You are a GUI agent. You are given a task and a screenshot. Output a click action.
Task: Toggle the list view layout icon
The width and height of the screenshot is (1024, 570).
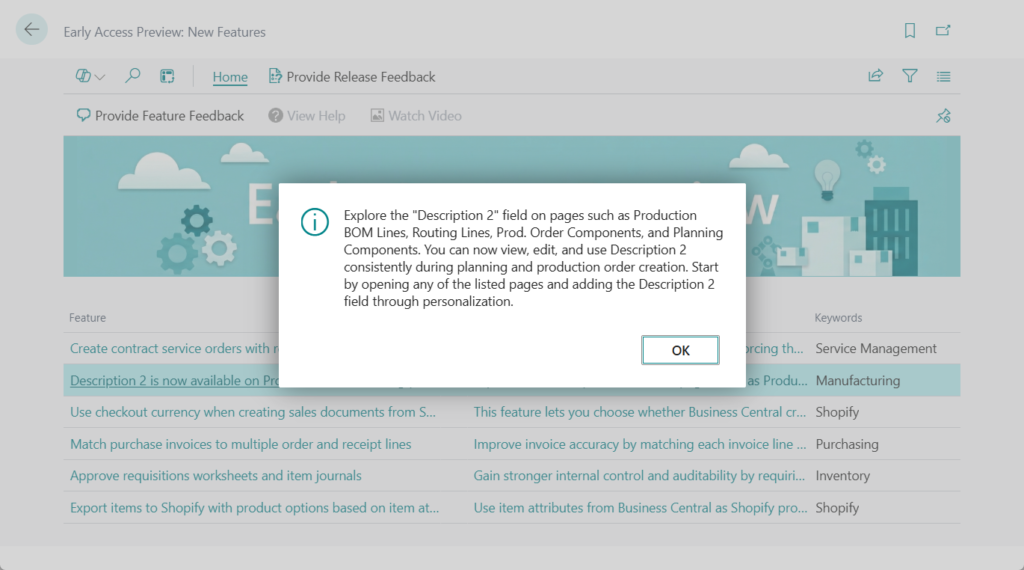coord(943,76)
